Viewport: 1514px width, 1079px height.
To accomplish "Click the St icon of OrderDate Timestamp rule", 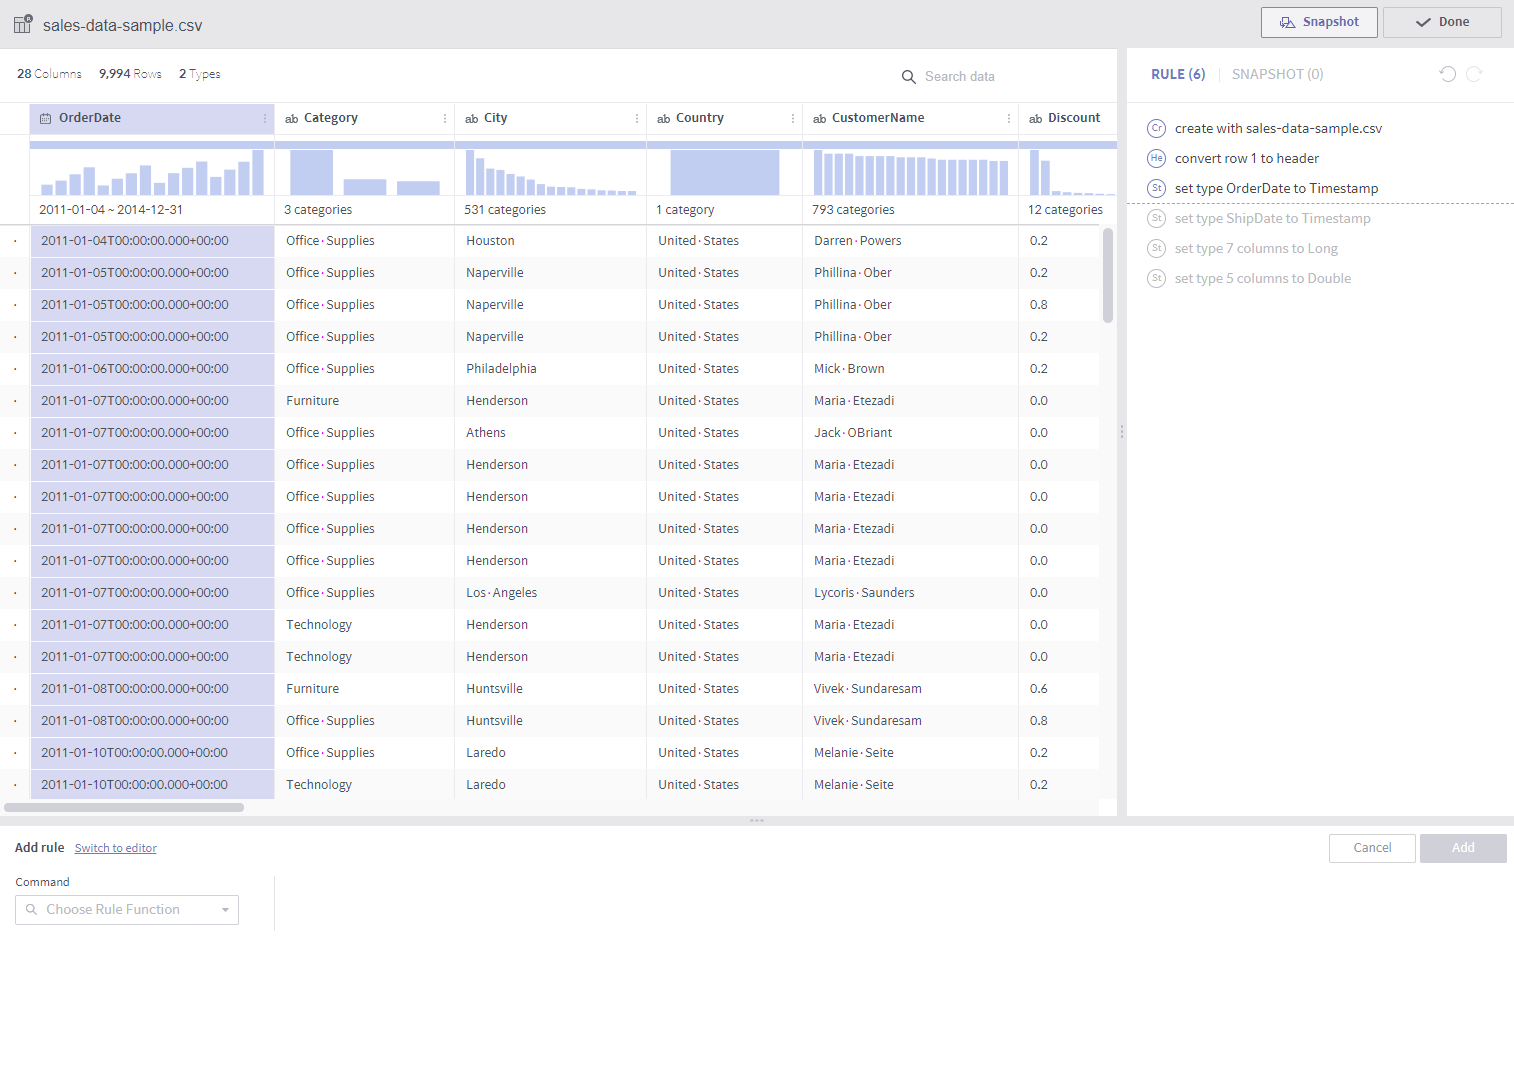I will (x=1156, y=188).
